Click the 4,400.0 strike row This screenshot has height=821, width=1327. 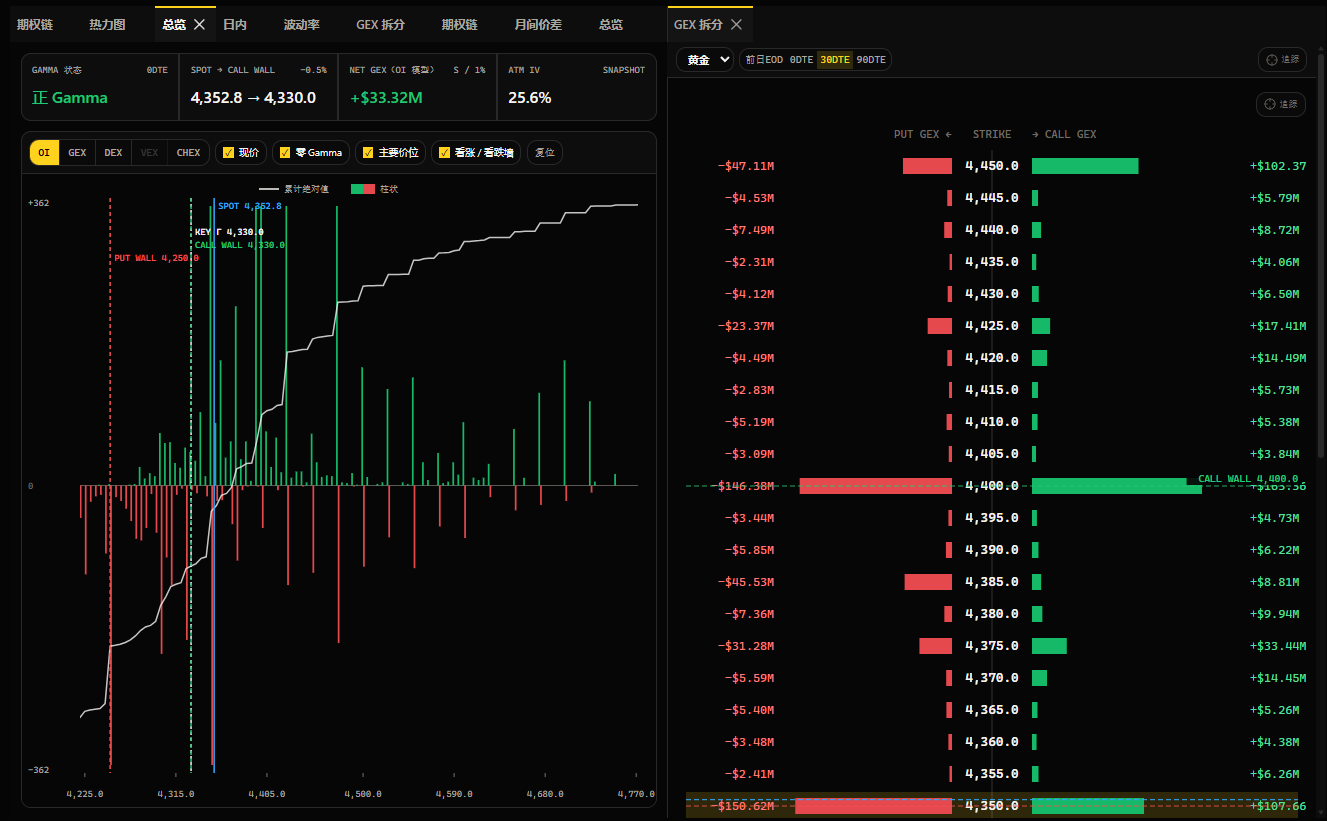coord(996,486)
